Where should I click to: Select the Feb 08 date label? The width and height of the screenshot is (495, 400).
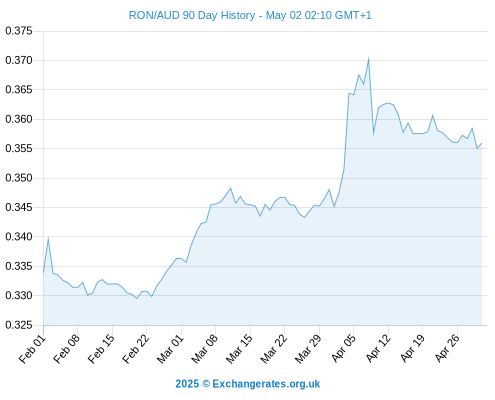click(x=67, y=349)
